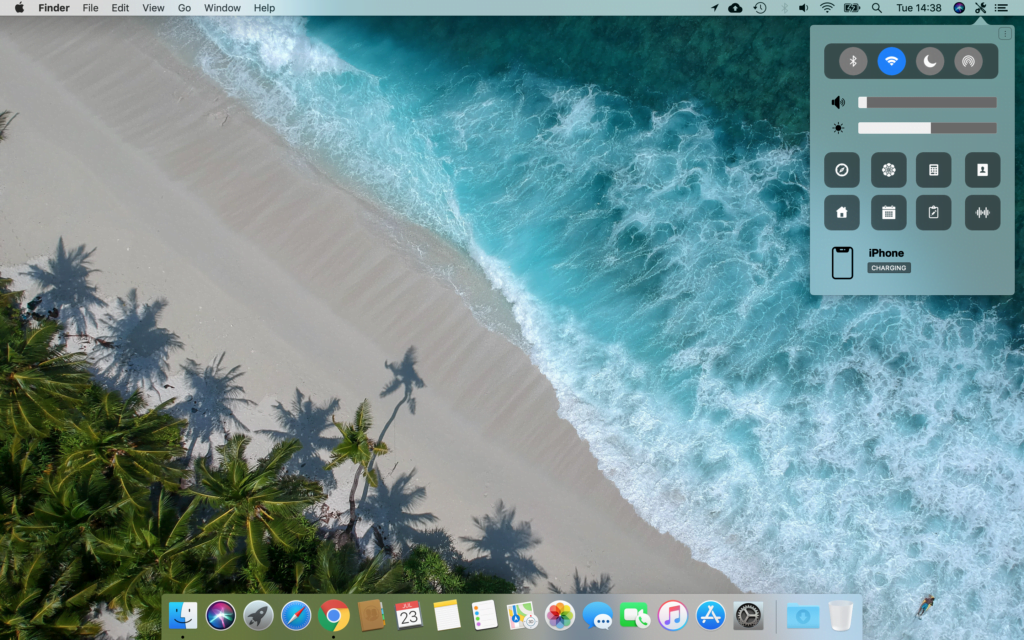The image size is (1024, 640).
Task: Open iTunes from the Dock
Action: (x=673, y=615)
